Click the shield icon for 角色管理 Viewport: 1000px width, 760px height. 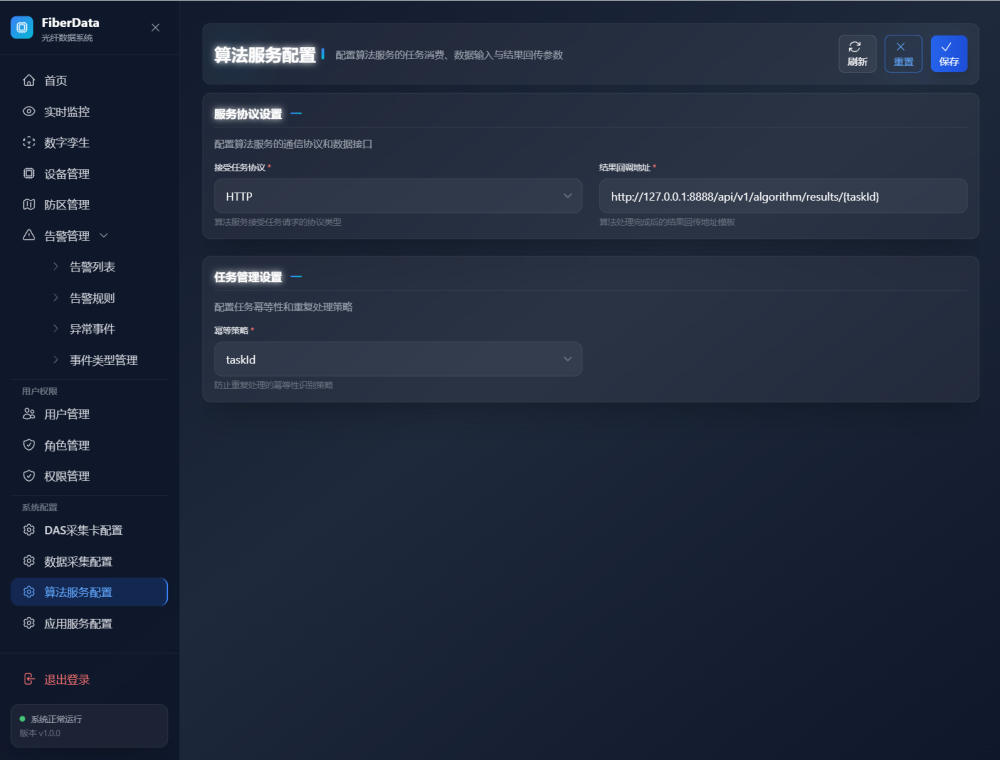click(x=29, y=445)
